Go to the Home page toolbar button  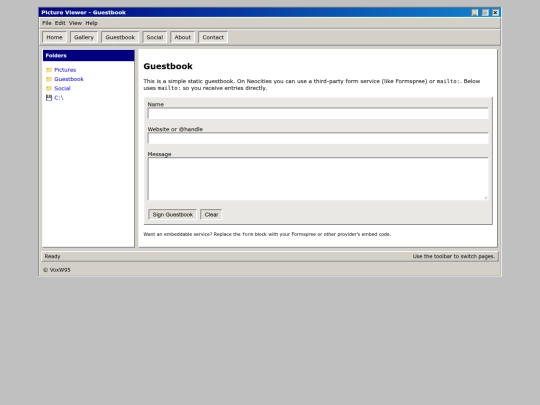[54, 37]
